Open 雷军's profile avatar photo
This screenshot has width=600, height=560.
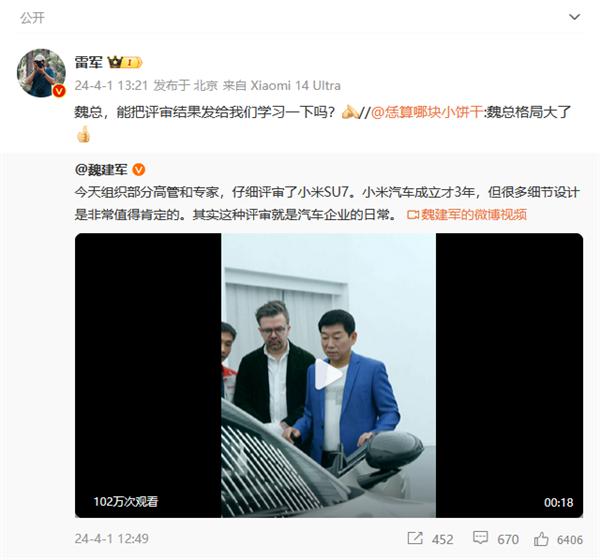[41, 73]
